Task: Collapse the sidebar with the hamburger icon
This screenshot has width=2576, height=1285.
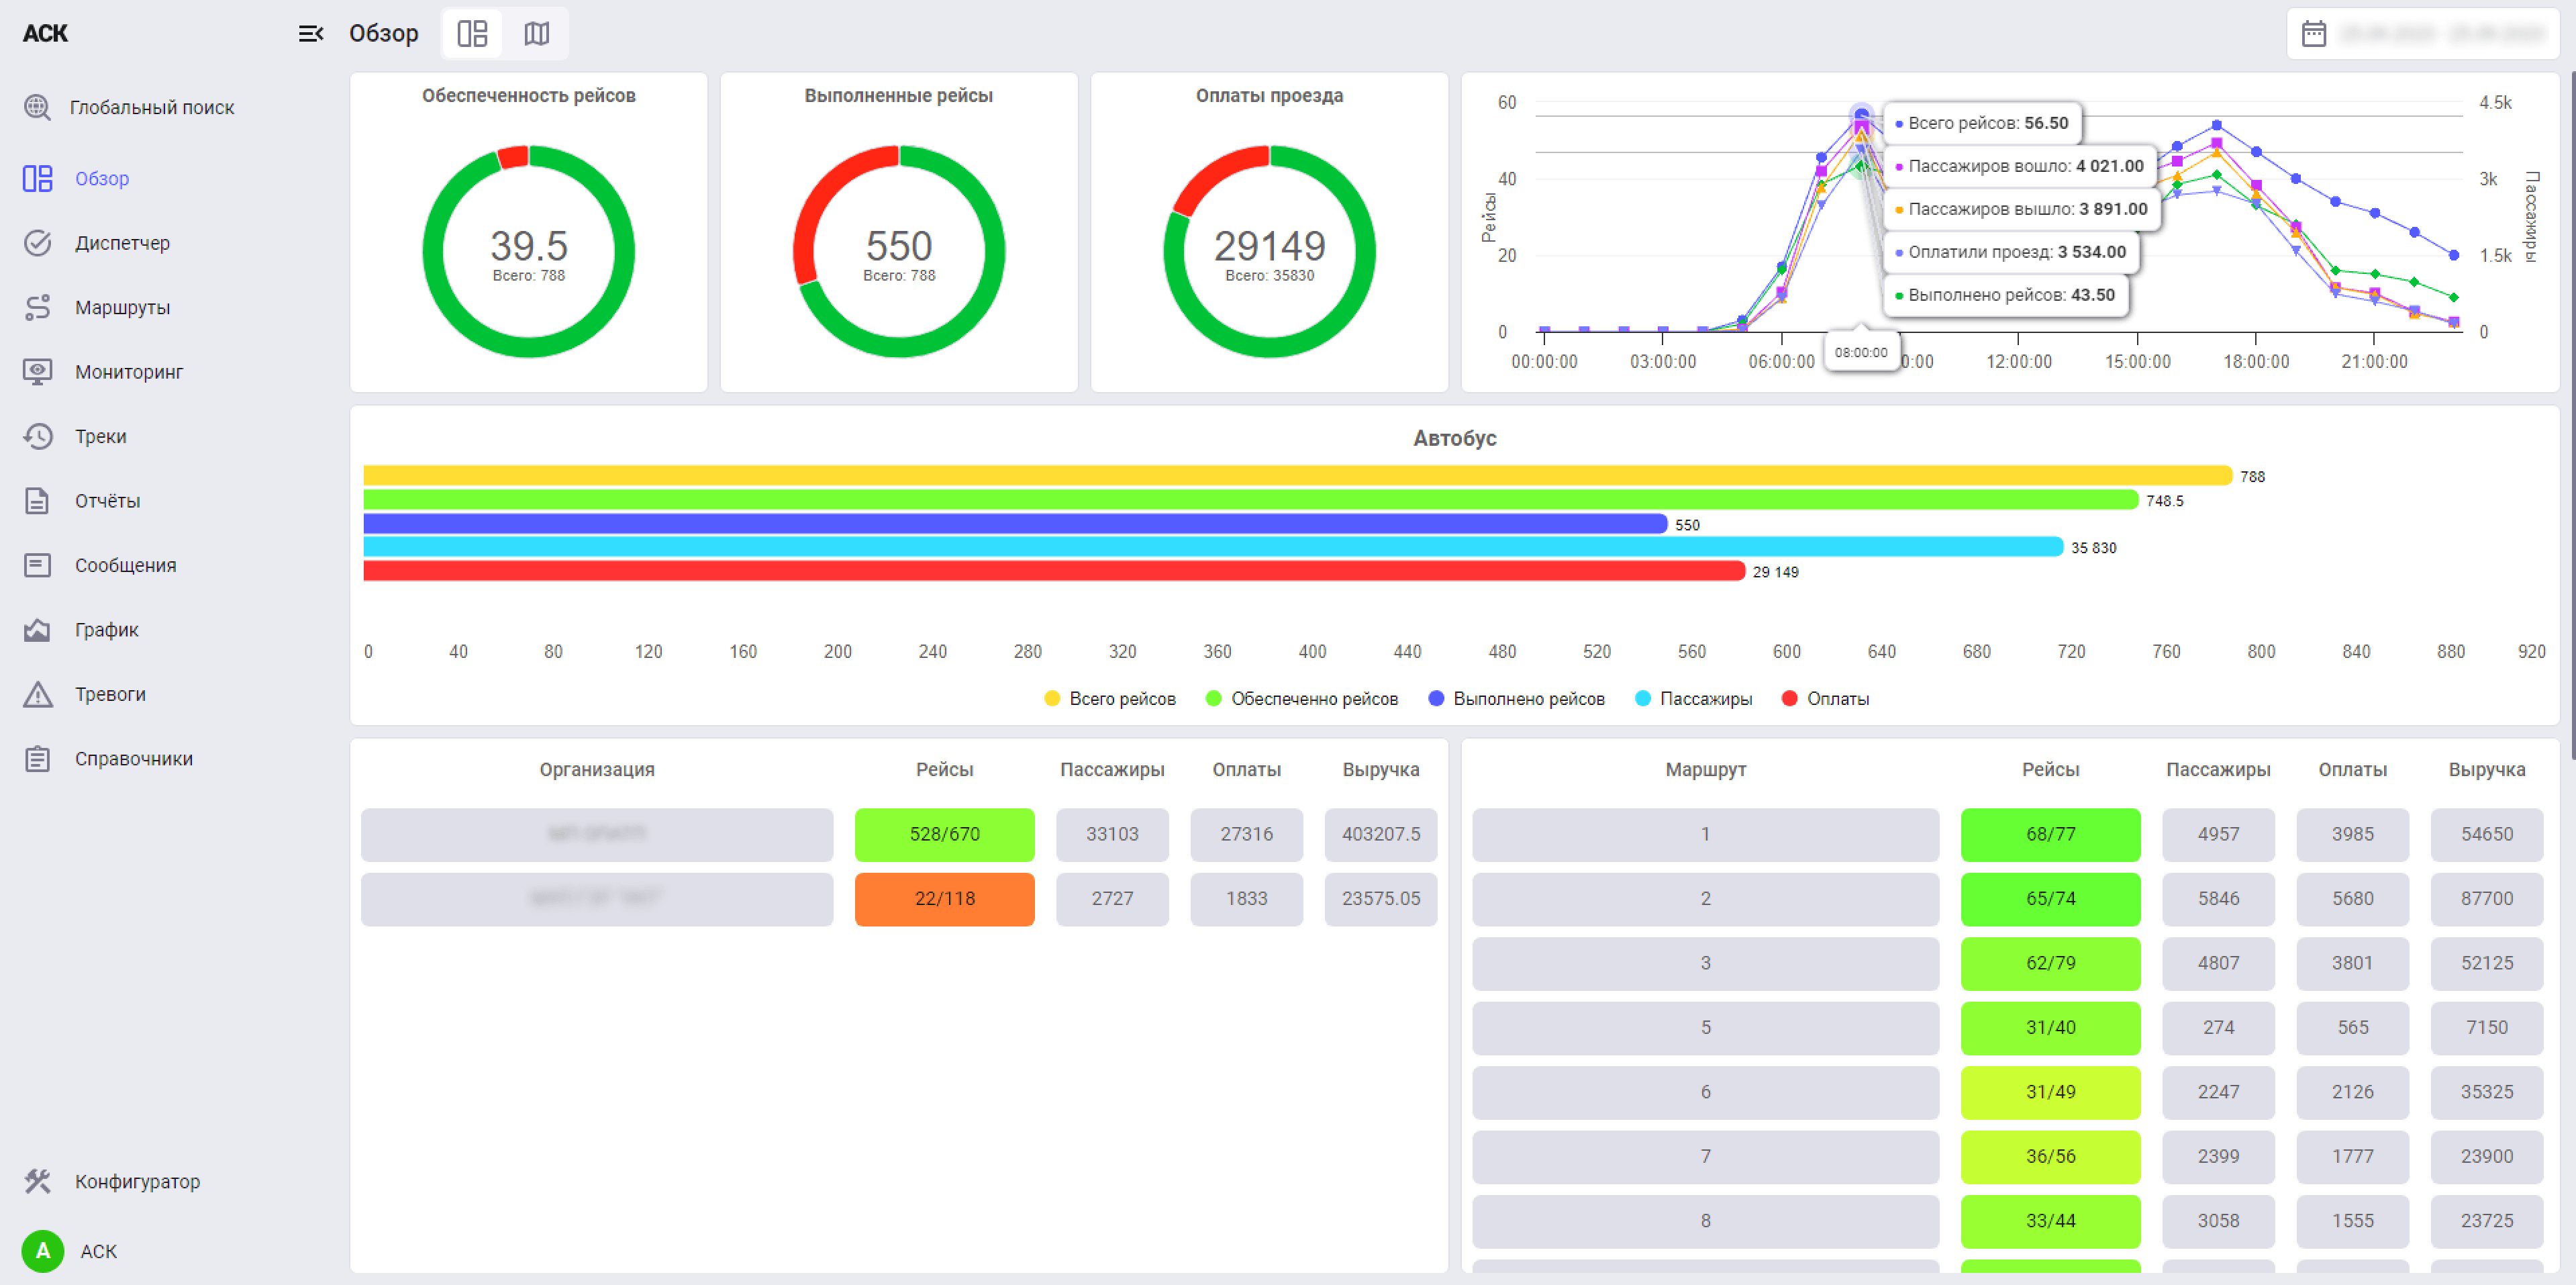Action: (x=310, y=34)
